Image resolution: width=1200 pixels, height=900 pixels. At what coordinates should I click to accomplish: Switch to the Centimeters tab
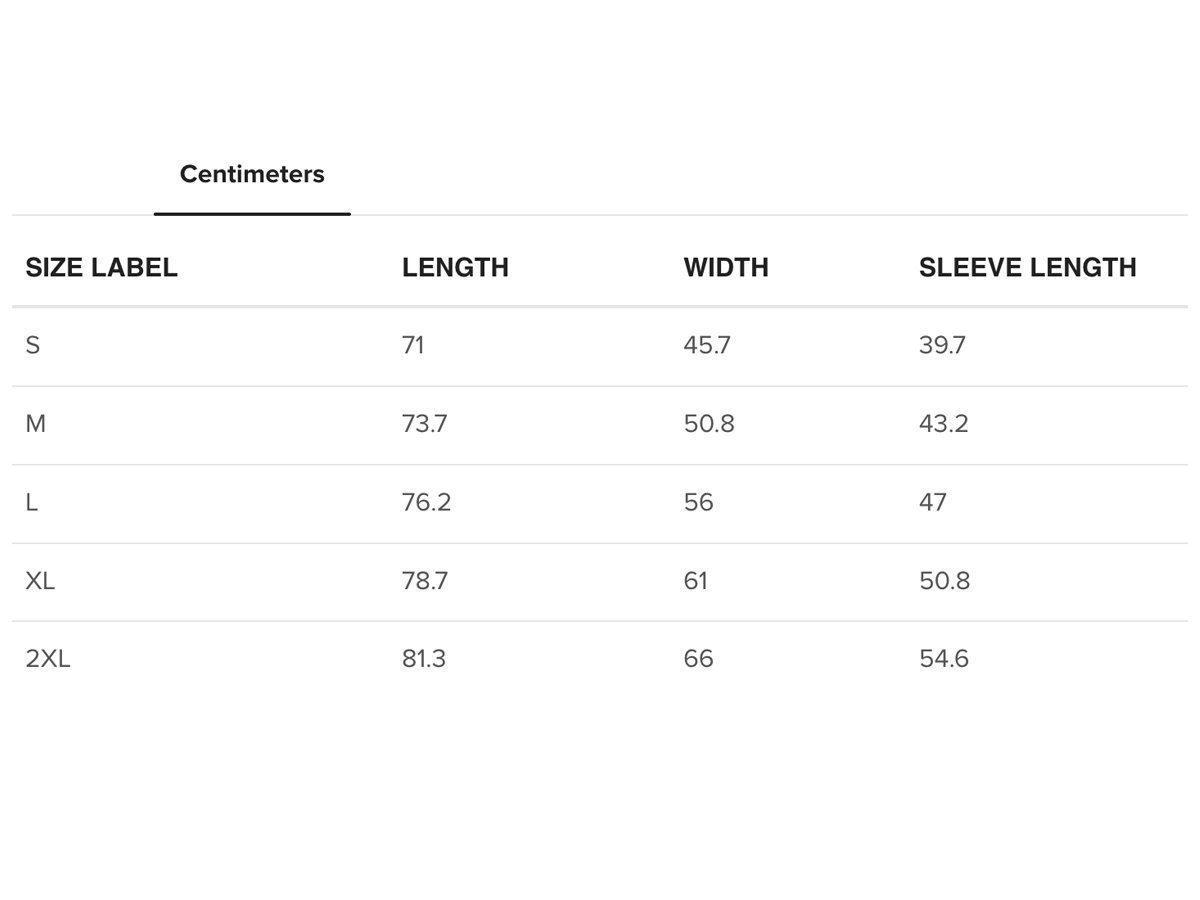[252, 174]
